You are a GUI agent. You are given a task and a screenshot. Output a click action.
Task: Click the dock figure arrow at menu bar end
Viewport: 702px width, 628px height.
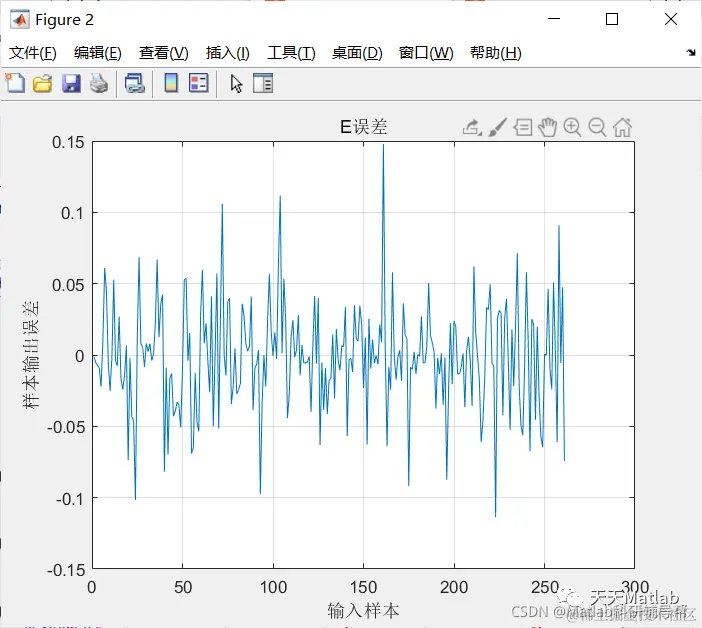click(691, 53)
